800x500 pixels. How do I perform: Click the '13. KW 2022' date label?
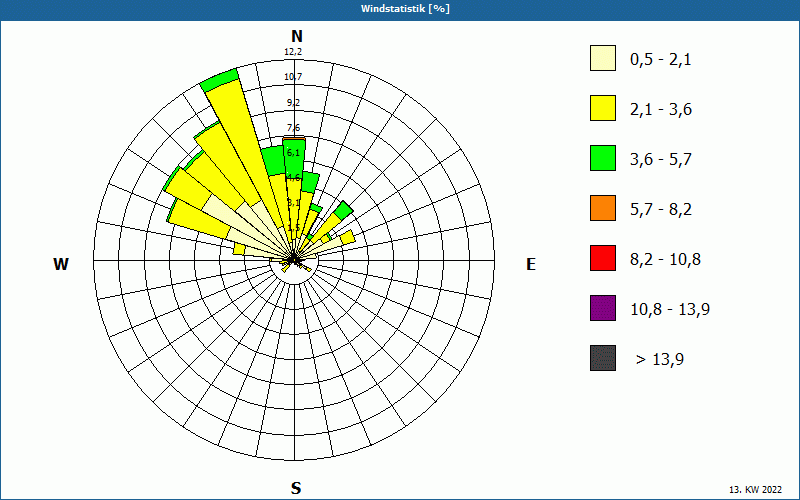click(x=755, y=490)
